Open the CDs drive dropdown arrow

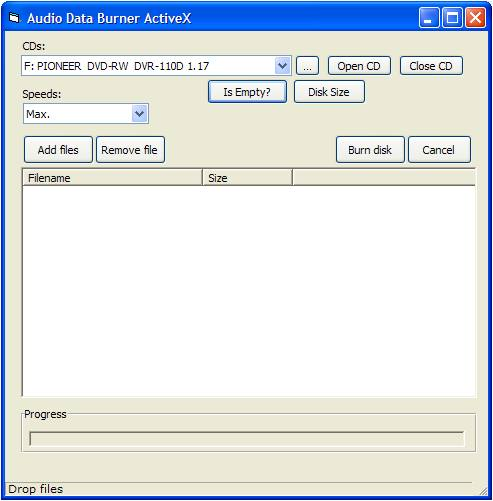[x=282, y=66]
